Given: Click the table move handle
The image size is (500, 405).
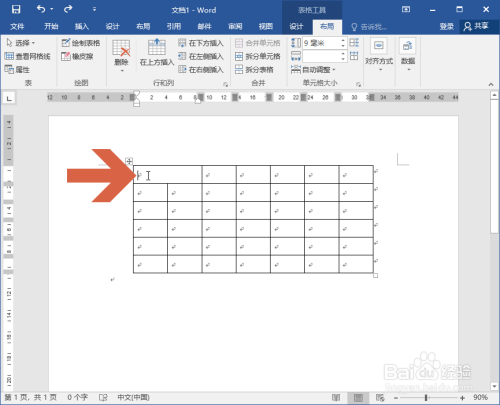Looking at the screenshot, I should coord(129,161).
